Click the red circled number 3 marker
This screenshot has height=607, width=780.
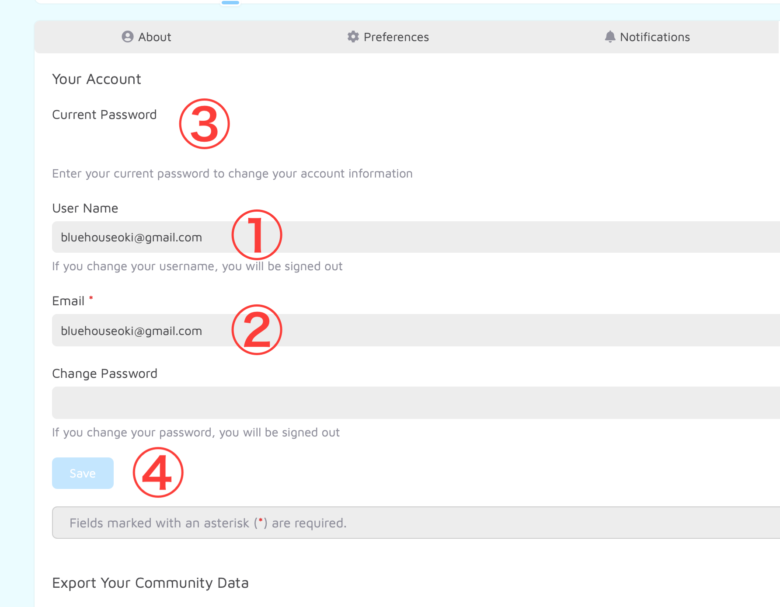click(x=204, y=123)
